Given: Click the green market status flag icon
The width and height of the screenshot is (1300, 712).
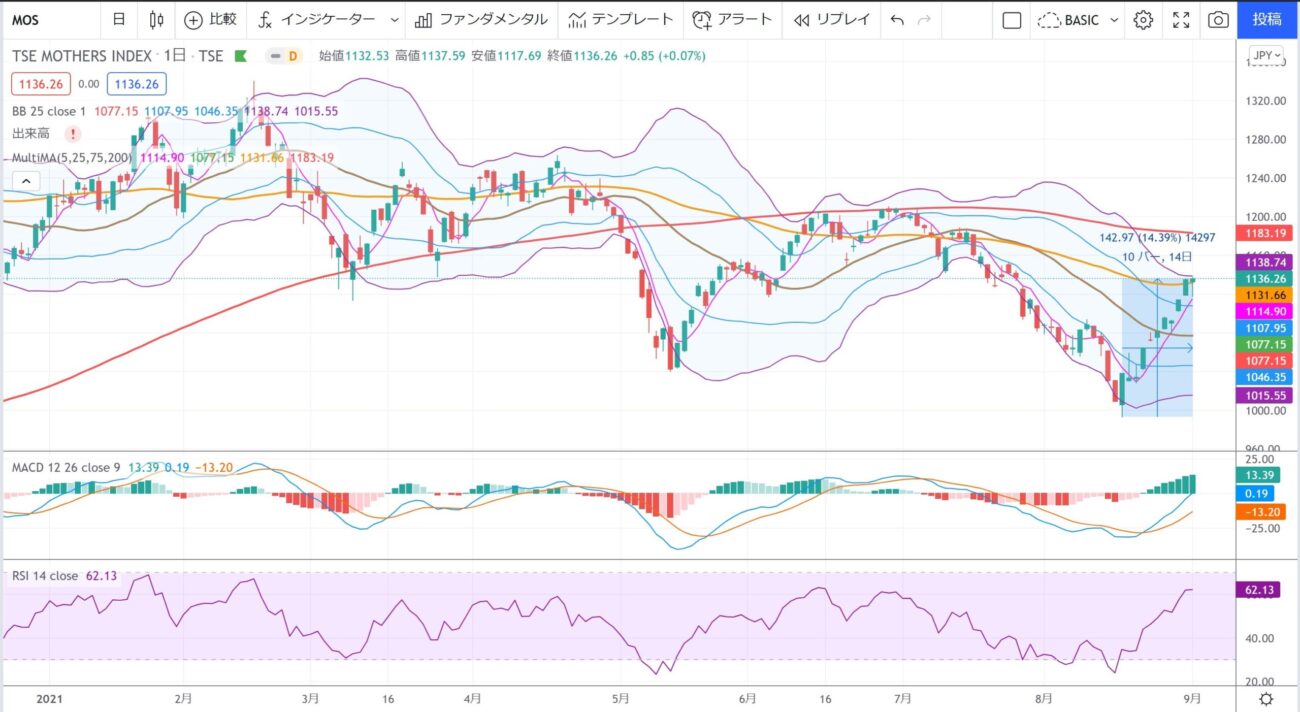Looking at the screenshot, I should click(x=240, y=56).
